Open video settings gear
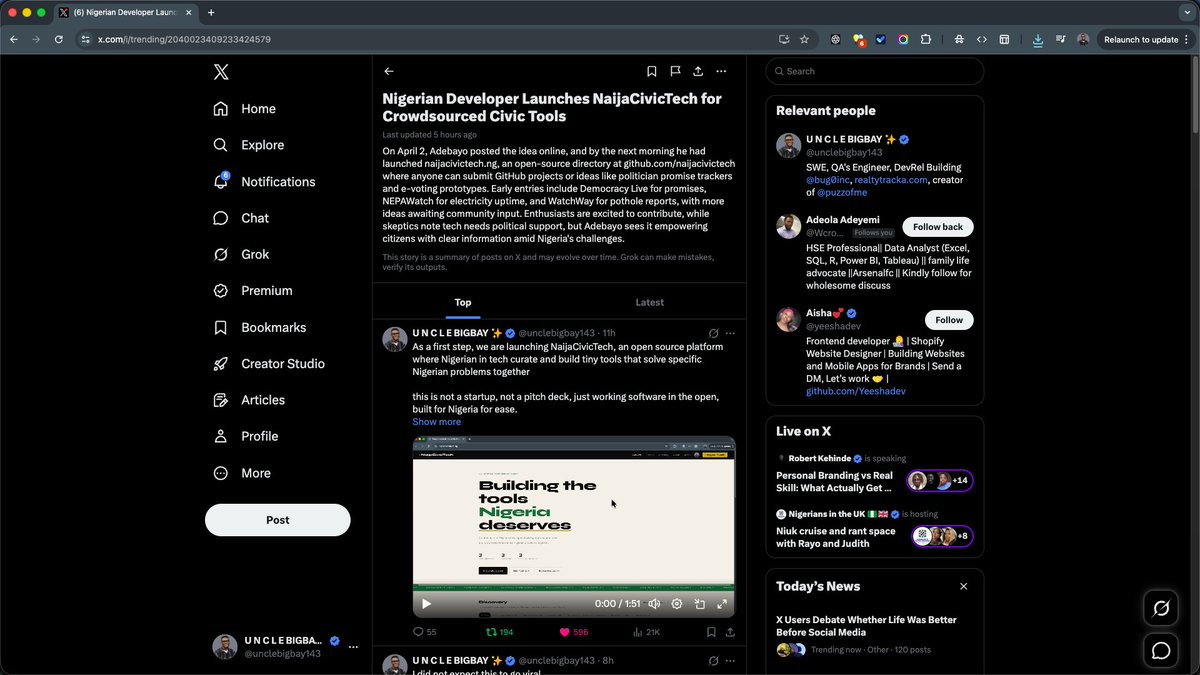This screenshot has width=1200, height=675. click(x=677, y=604)
